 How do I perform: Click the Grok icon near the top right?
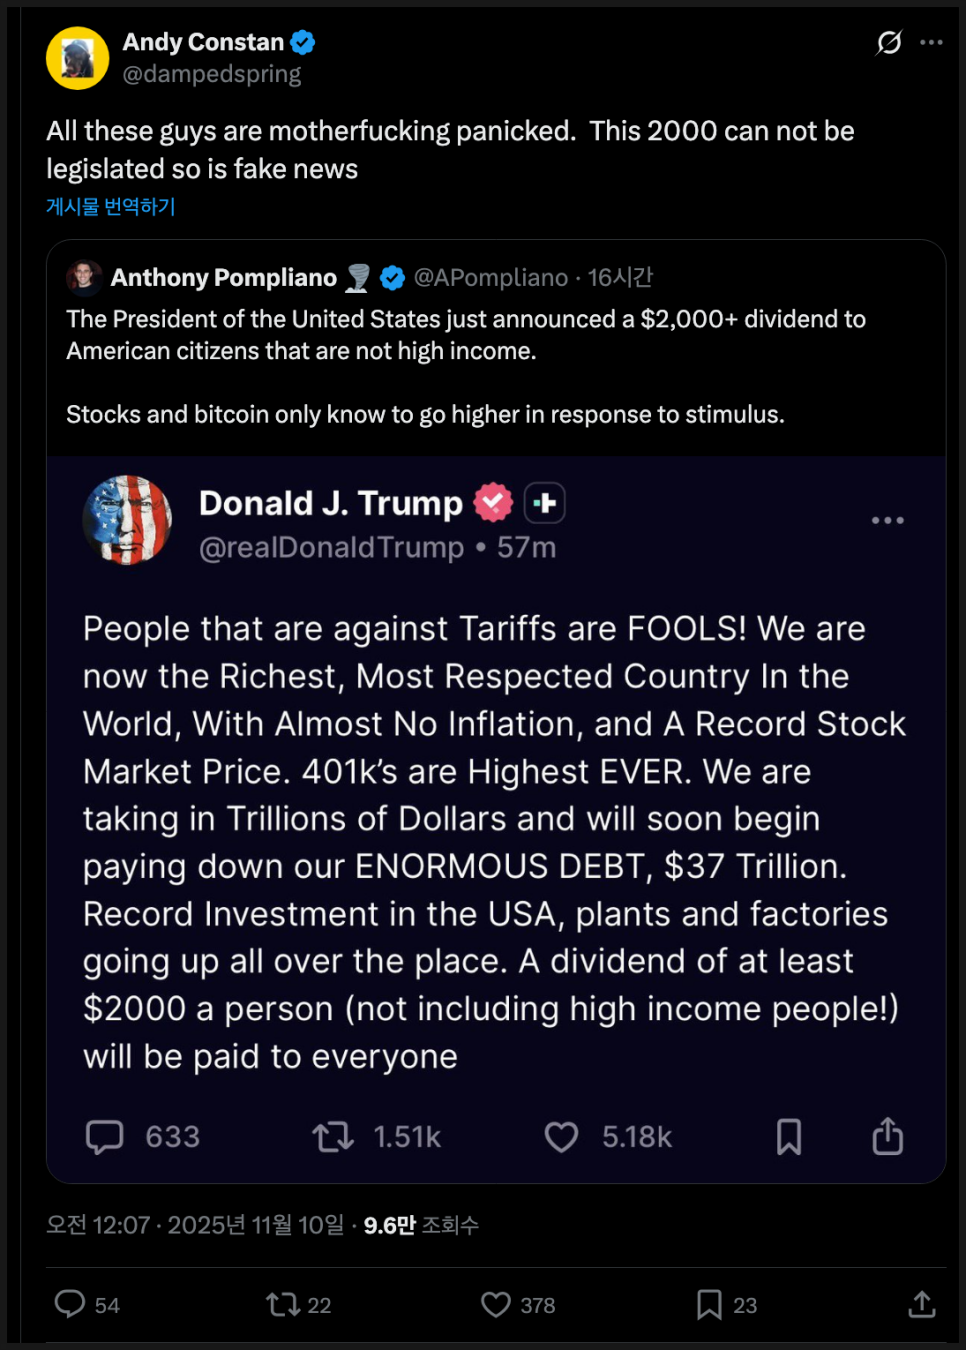[889, 42]
